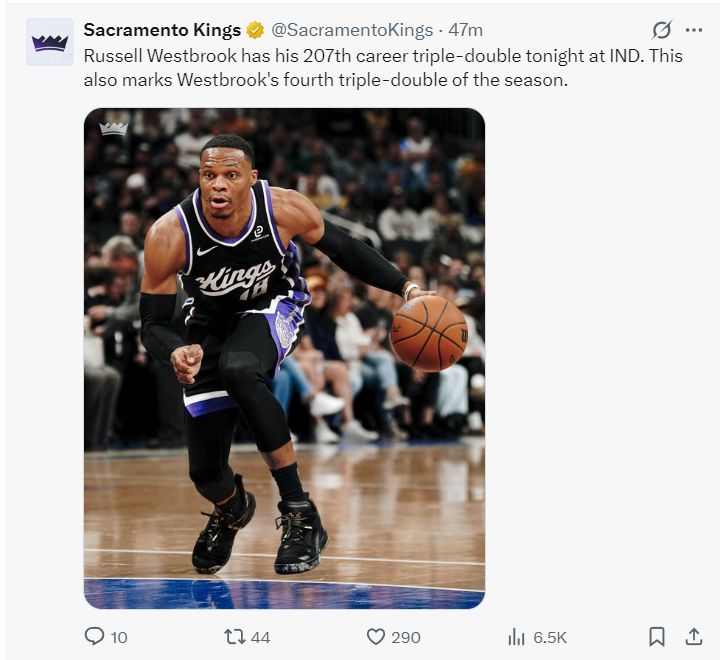The width and height of the screenshot is (720, 660).
Task: Open the Russell Westbrook photo
Action: click(284, 358)
